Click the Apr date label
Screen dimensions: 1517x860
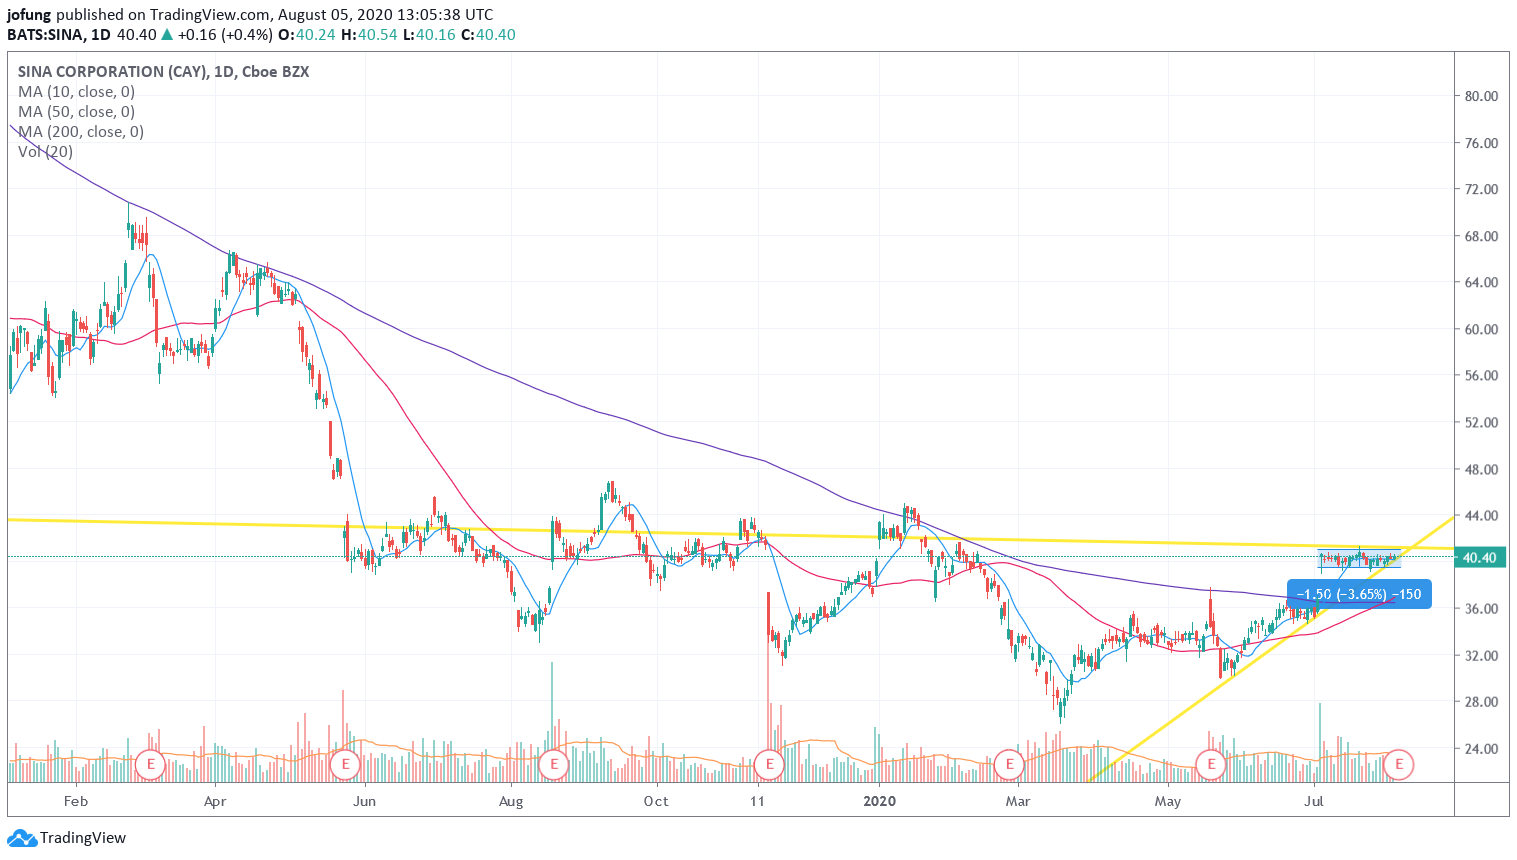click(x=215, y=802)
